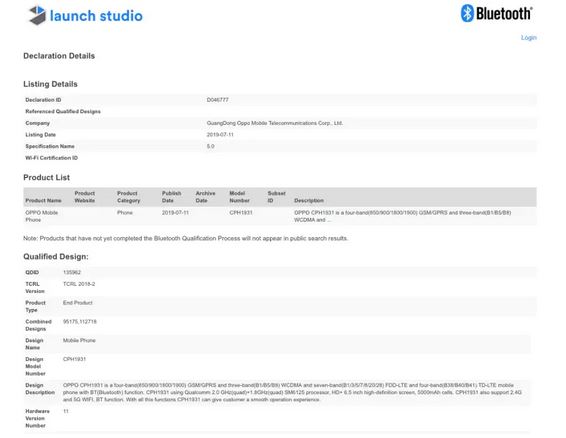Select Specification Name value 5.0

click(210, 146)
